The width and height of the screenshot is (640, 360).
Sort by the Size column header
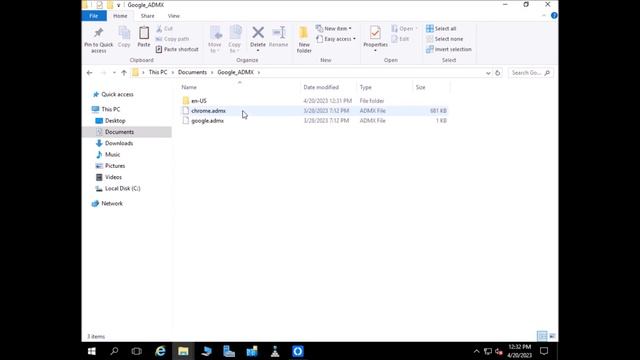431,87
